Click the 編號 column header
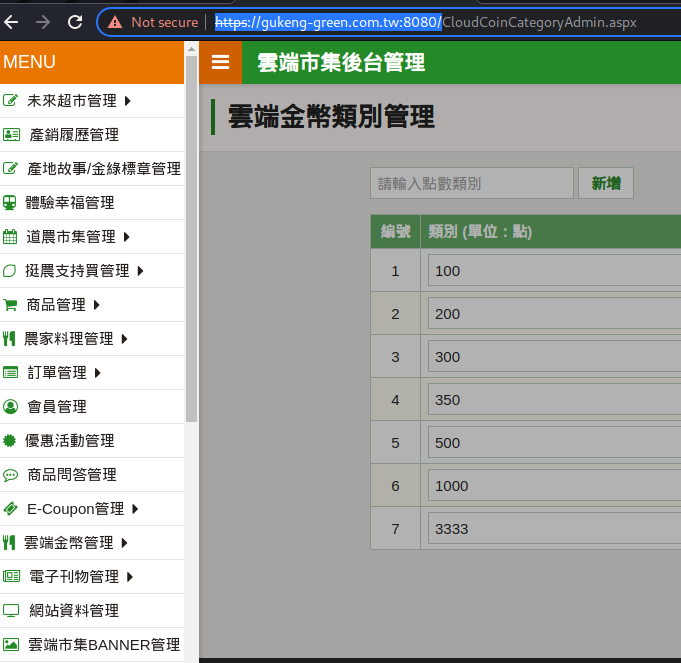This screenshot has height=663, width=681. click(395, 231)
